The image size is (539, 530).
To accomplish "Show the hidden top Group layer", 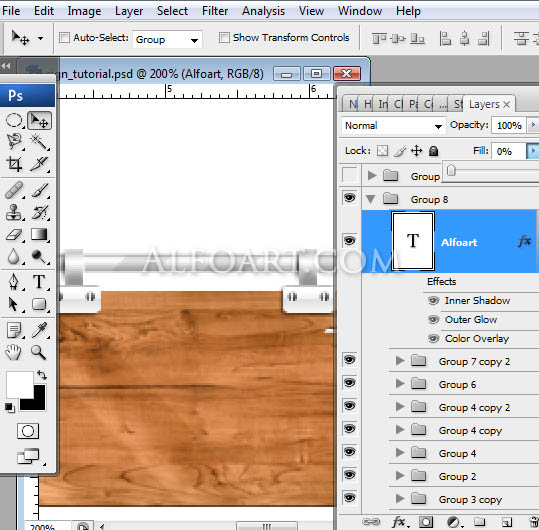I will click(x=350, y=175).
